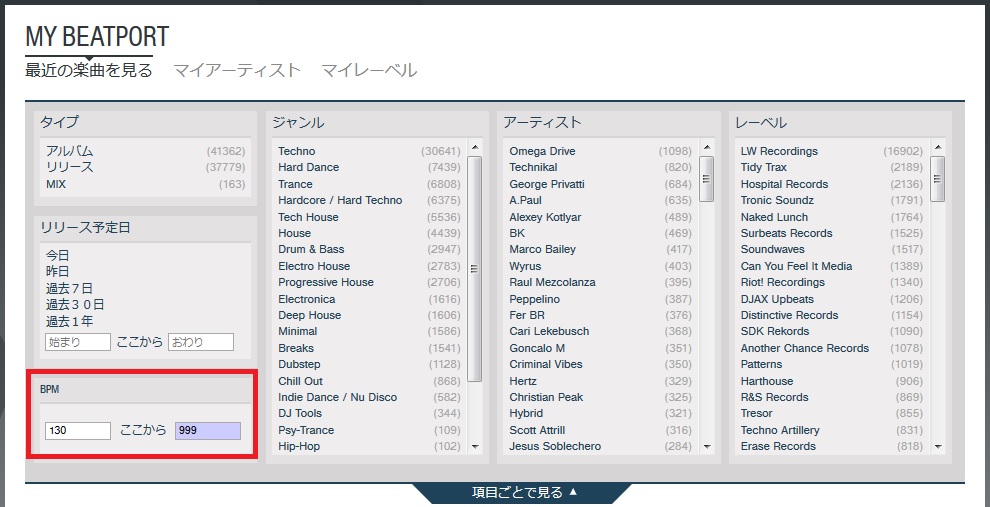
Task: Select 昨日 release date filter
Action: coord(57,272)
